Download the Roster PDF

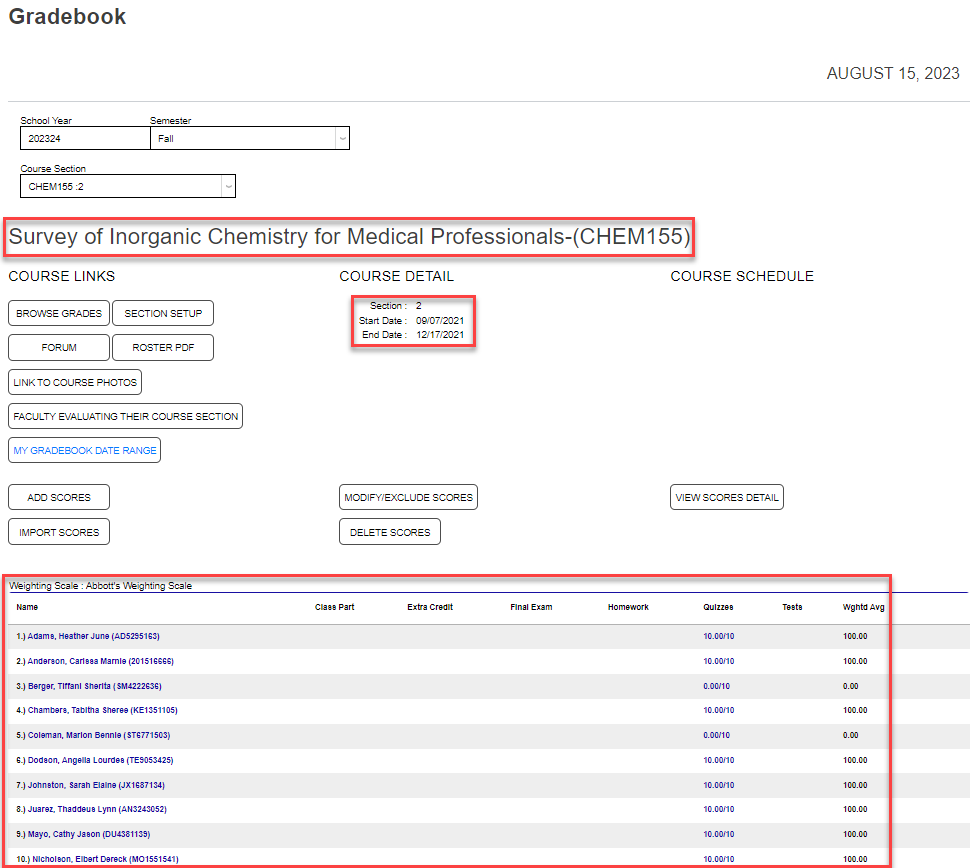pyautogui.click(x=163, y=348)
